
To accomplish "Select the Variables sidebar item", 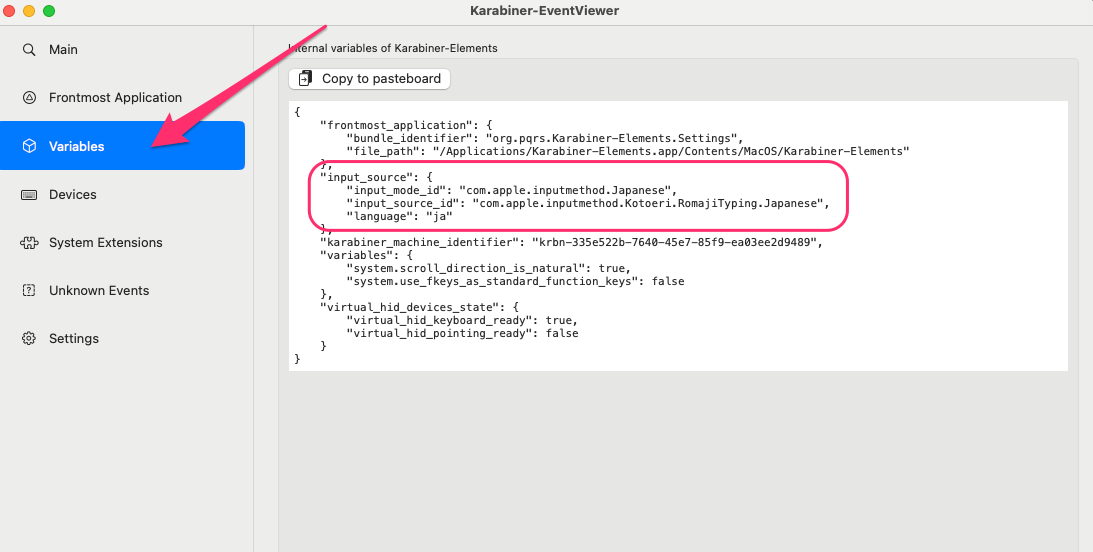I will pos(123,146).
